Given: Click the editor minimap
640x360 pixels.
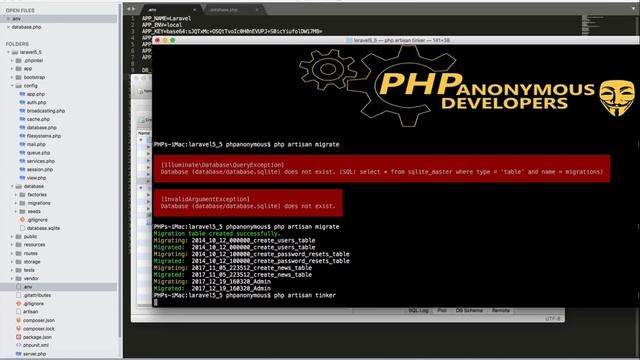Looking at the screenshot, I should [x=592, y=25].
